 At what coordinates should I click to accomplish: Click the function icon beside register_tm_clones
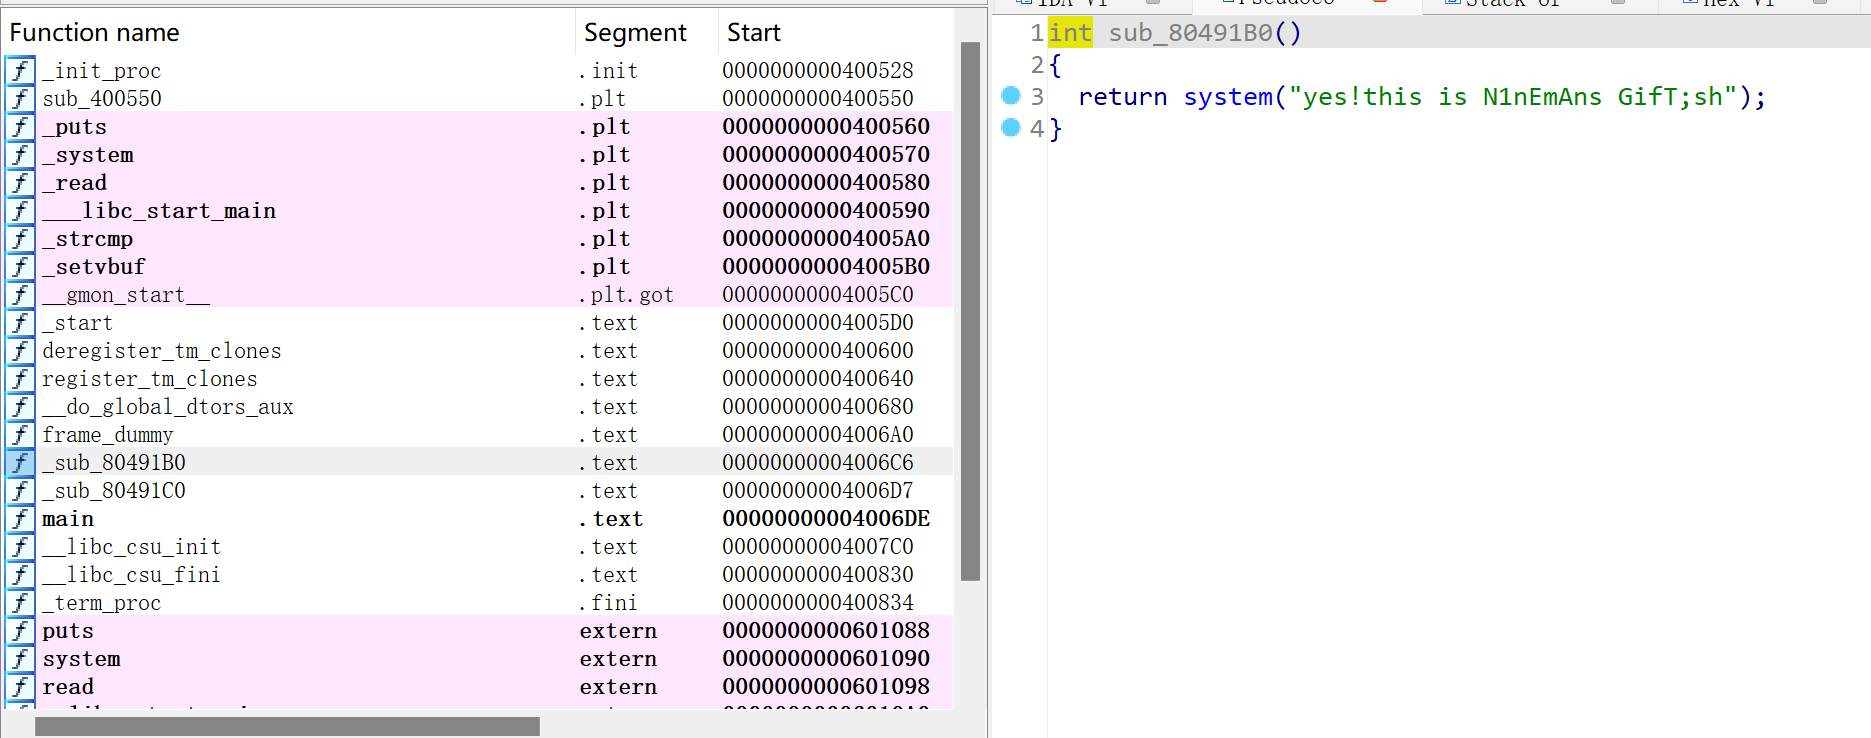(x=20, y=379)
